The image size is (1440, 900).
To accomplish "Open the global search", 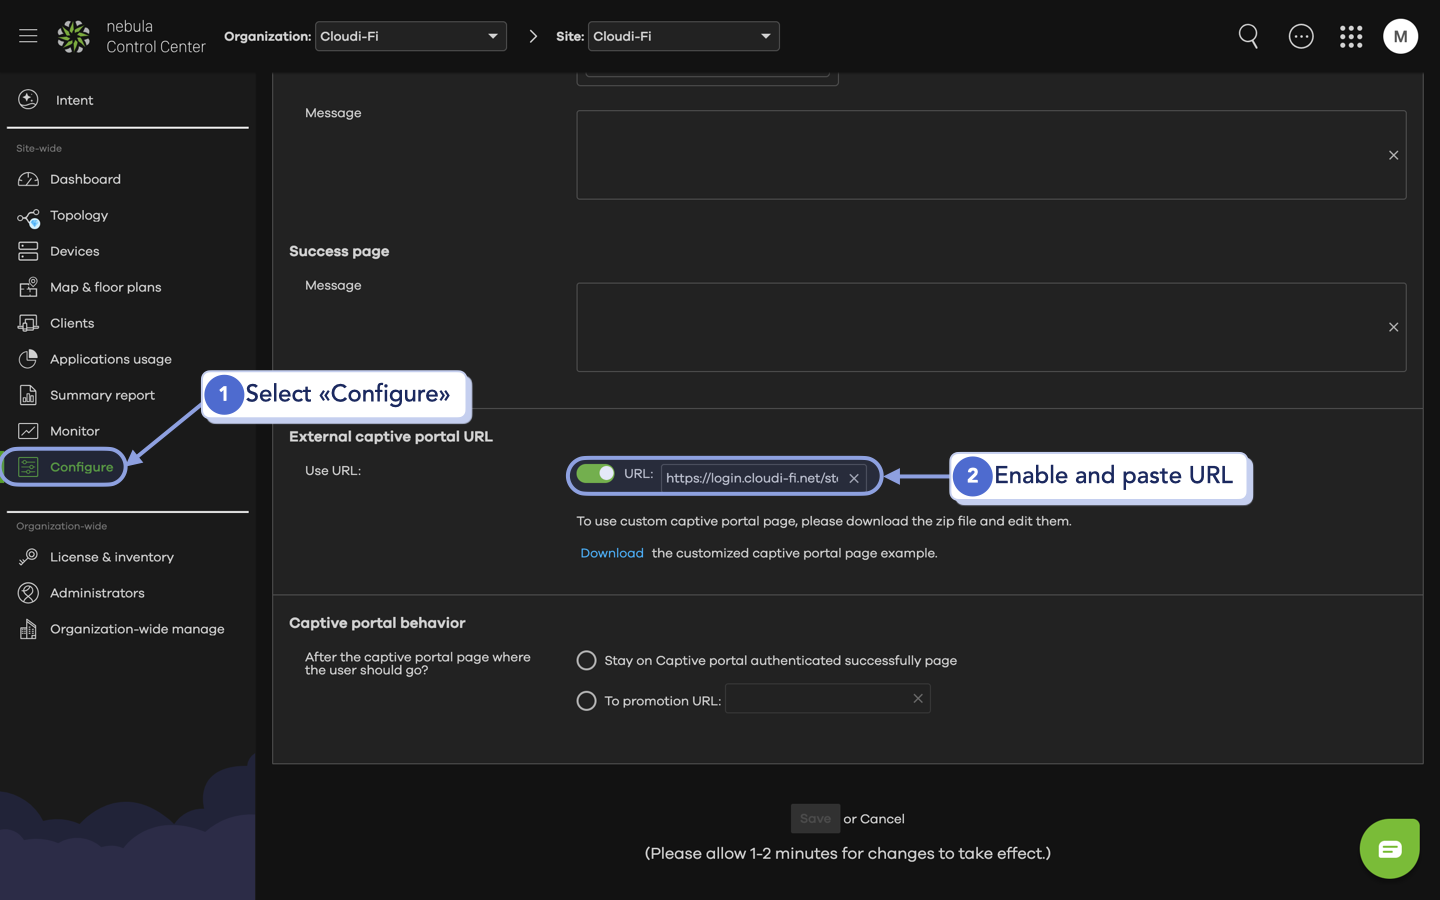I will point(1248,36).
